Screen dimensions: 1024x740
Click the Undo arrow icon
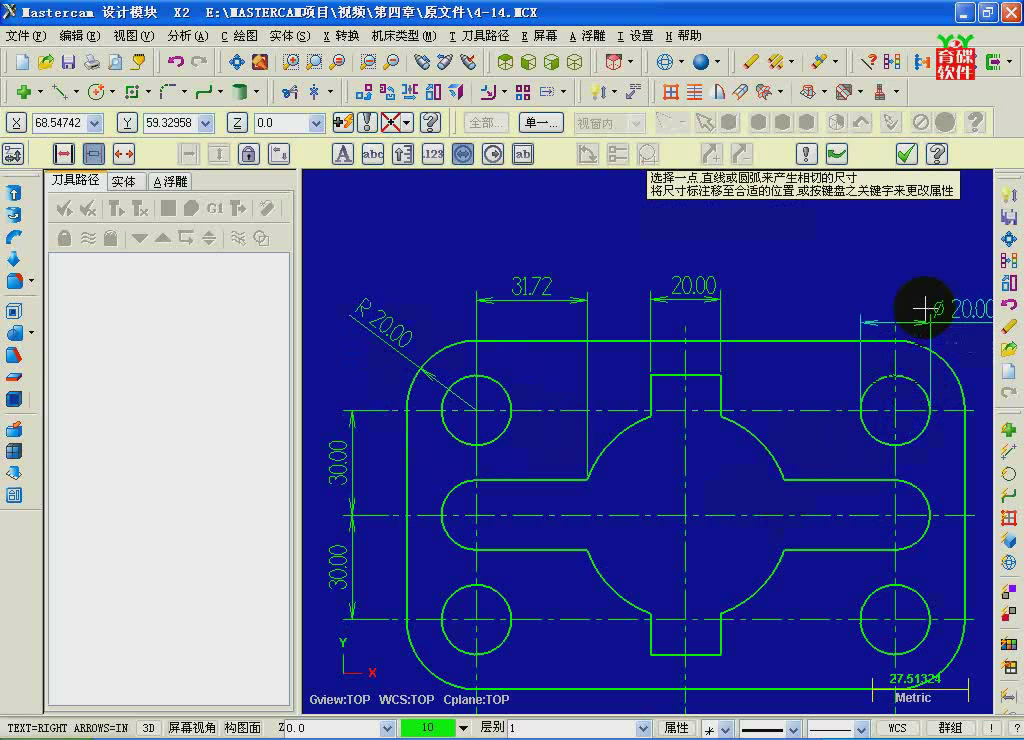click(176, 62)
